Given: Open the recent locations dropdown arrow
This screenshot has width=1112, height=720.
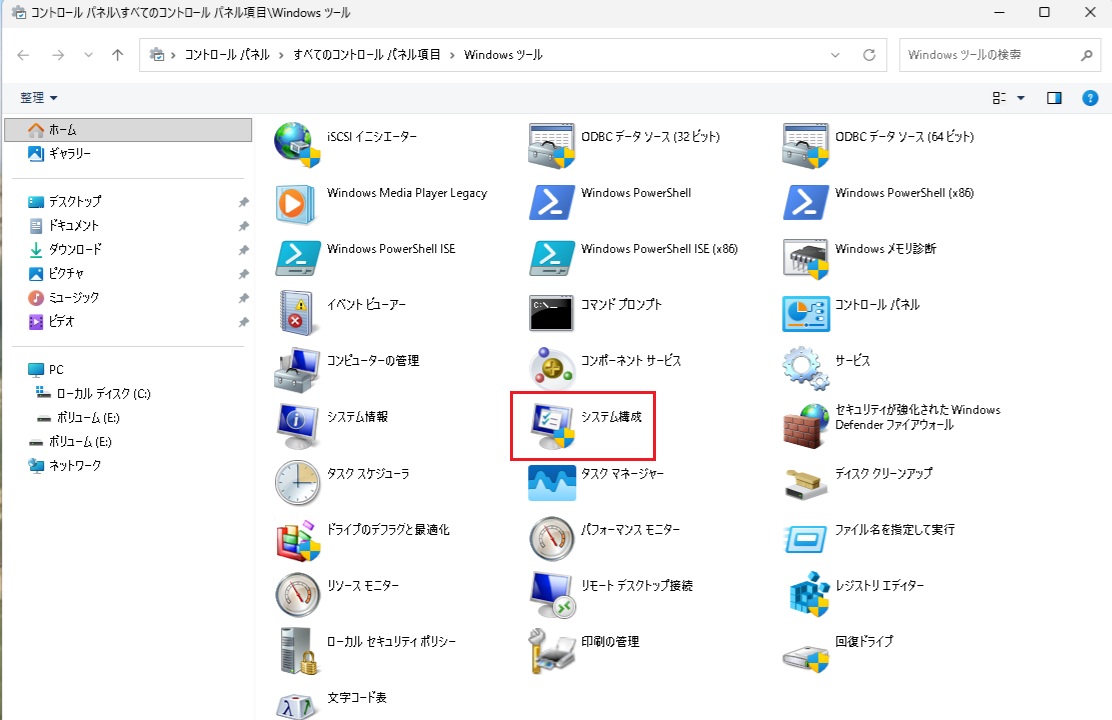Looking at the screenshot, I should (88, 55).
